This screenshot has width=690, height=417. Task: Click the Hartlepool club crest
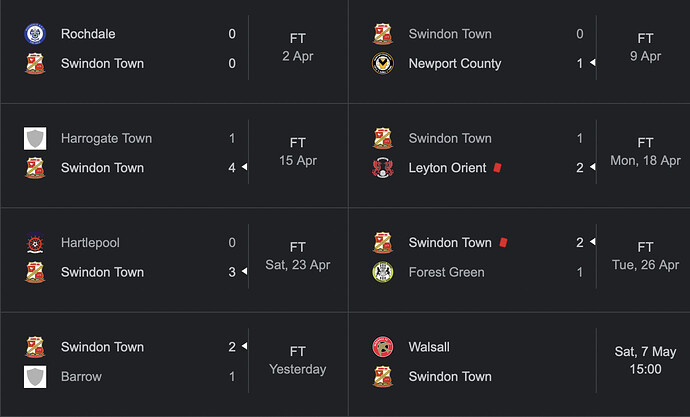click(x=35, y=242)
